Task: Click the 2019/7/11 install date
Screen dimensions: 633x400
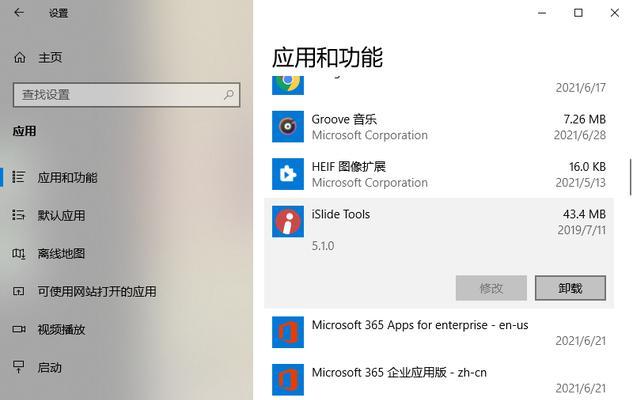Action: click(582, 230)
